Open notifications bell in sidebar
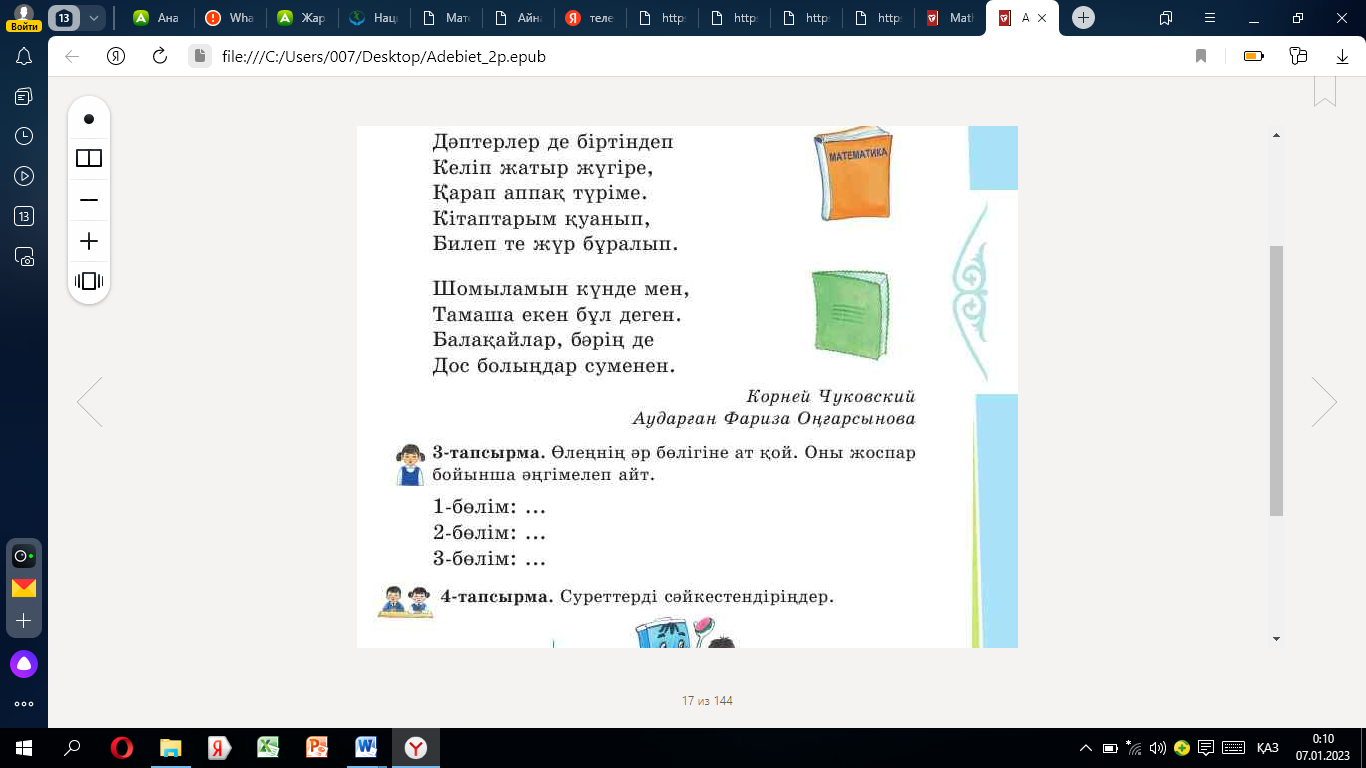The image size is (1366, 768). (x=24, y=57)
